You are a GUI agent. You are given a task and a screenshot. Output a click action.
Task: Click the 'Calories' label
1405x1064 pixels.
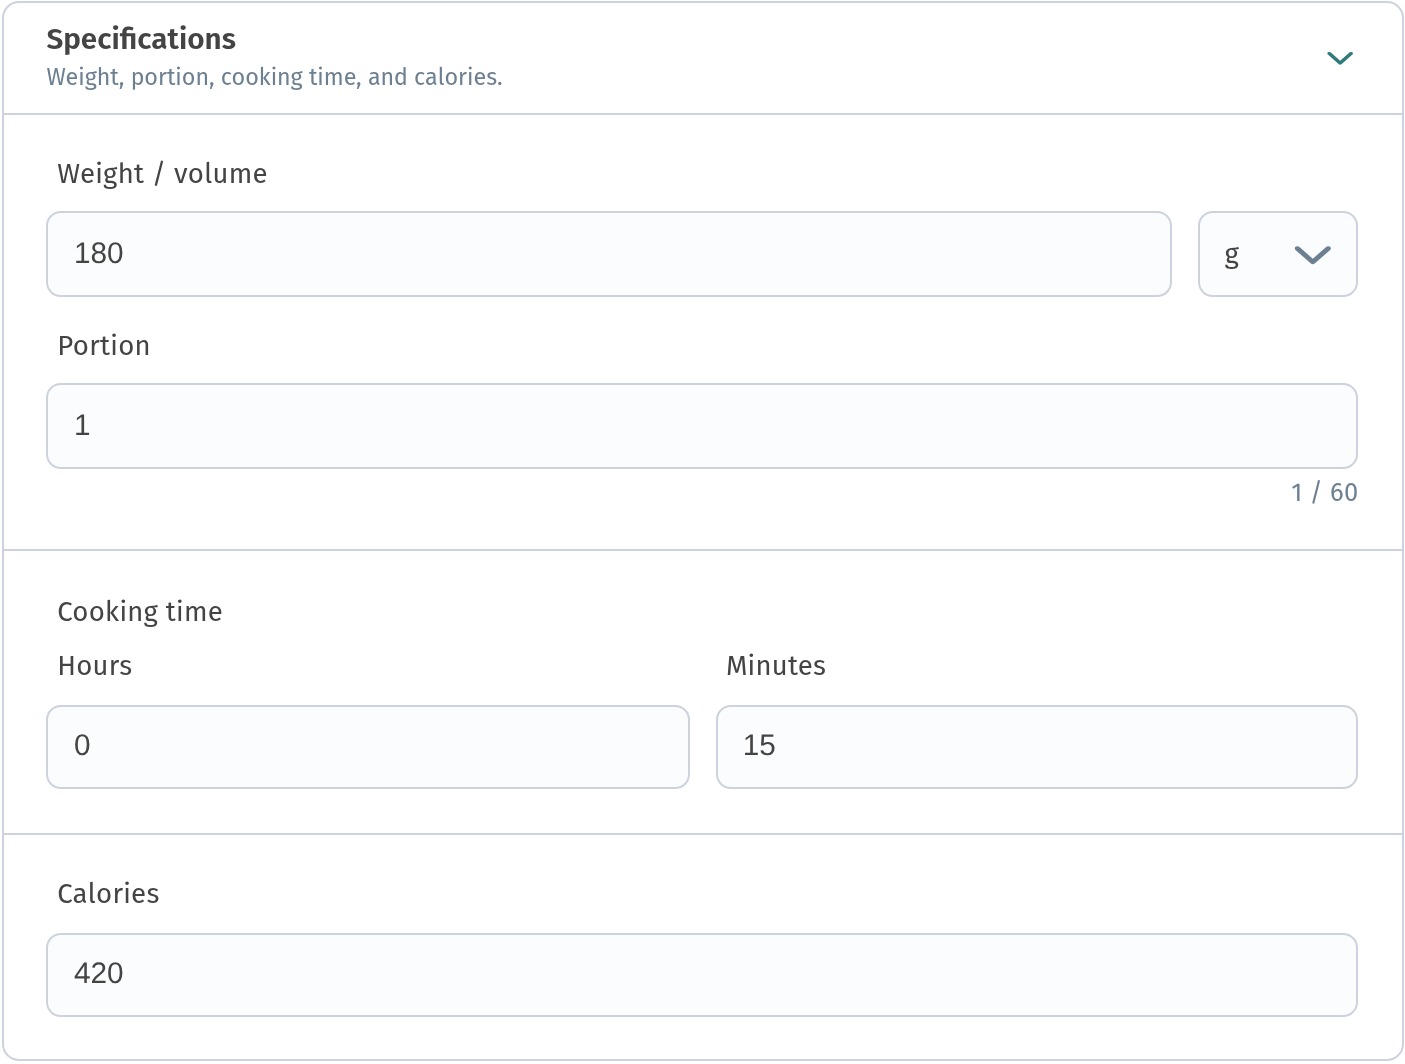108,894
